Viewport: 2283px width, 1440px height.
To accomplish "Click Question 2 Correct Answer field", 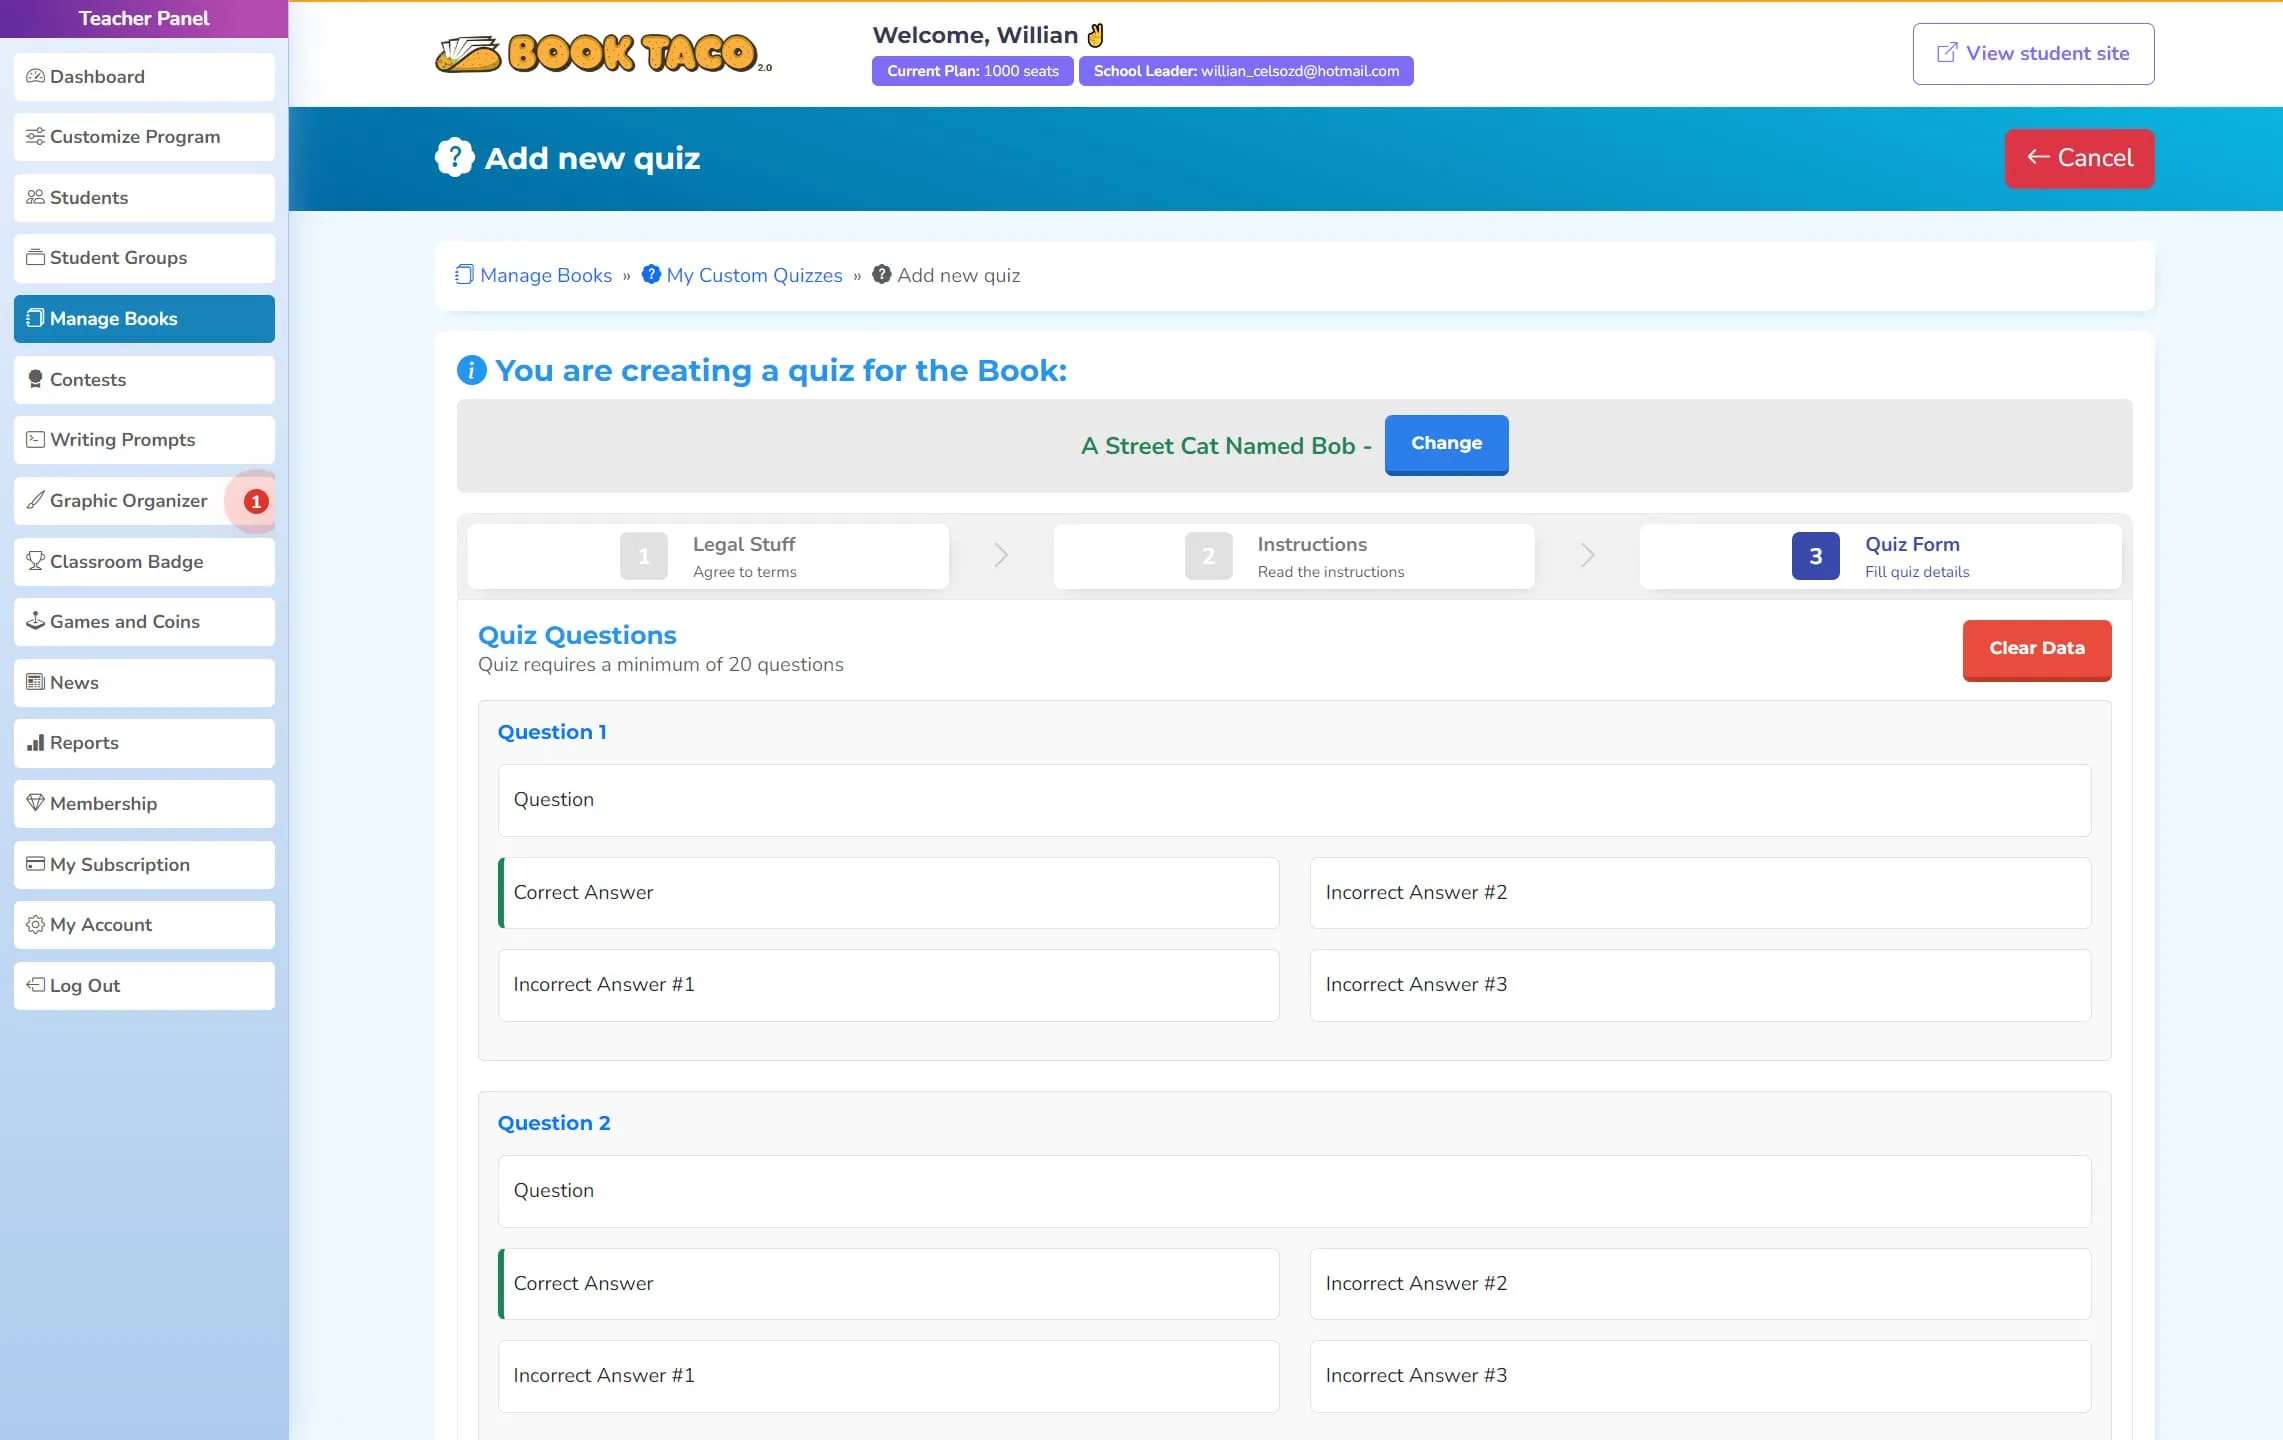I will [889, 1284].
